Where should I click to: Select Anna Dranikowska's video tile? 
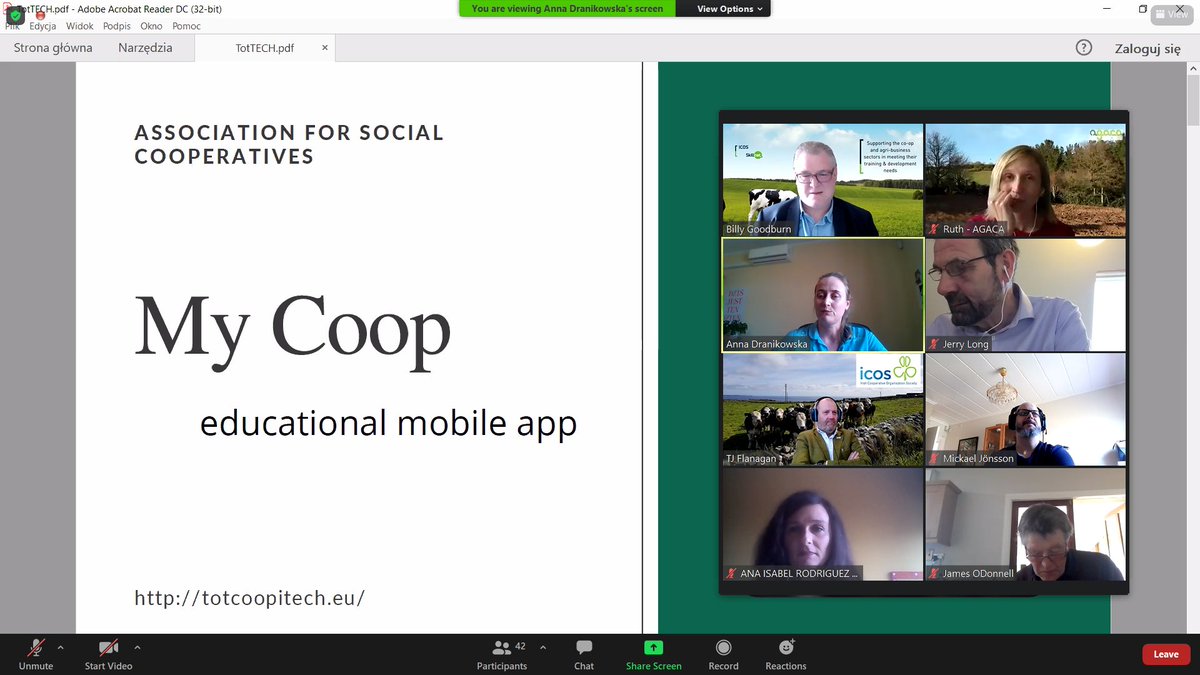click(x=822, y=295)
